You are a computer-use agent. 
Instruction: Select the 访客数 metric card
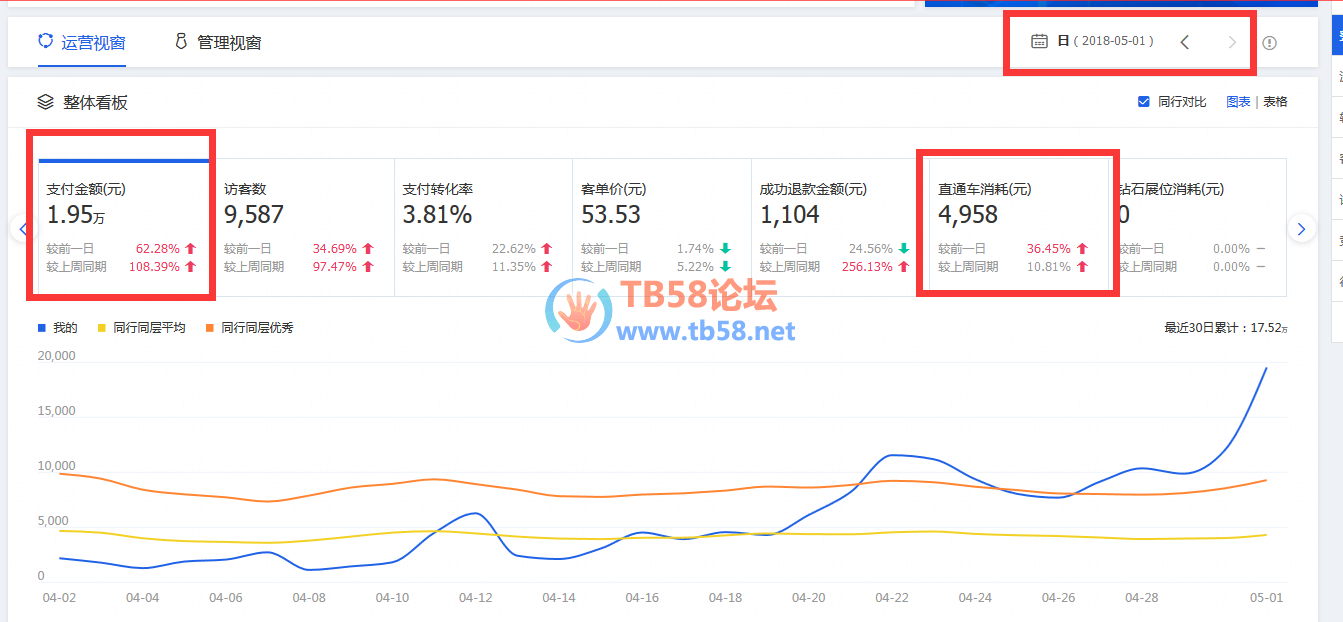point(304,227)
